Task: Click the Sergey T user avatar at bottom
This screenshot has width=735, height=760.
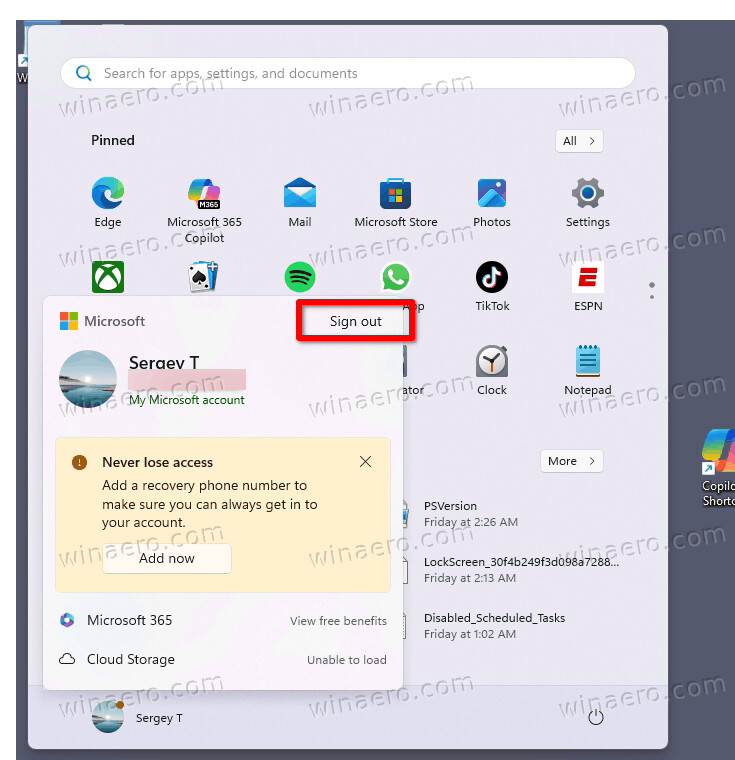Action: tap(108, 717)
